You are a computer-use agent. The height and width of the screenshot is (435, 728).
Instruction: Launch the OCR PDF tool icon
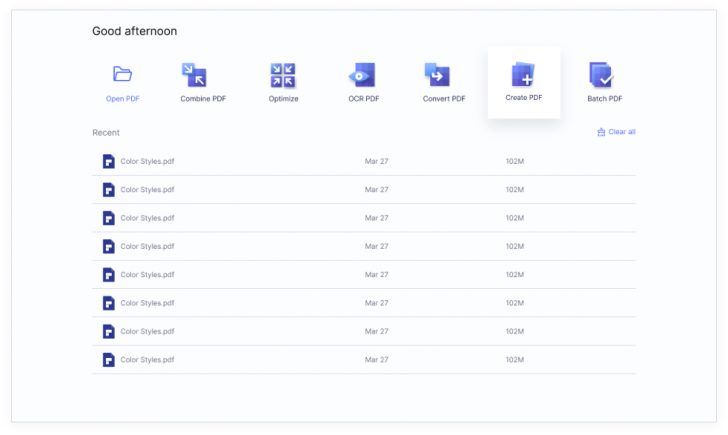tap(362, 75)
